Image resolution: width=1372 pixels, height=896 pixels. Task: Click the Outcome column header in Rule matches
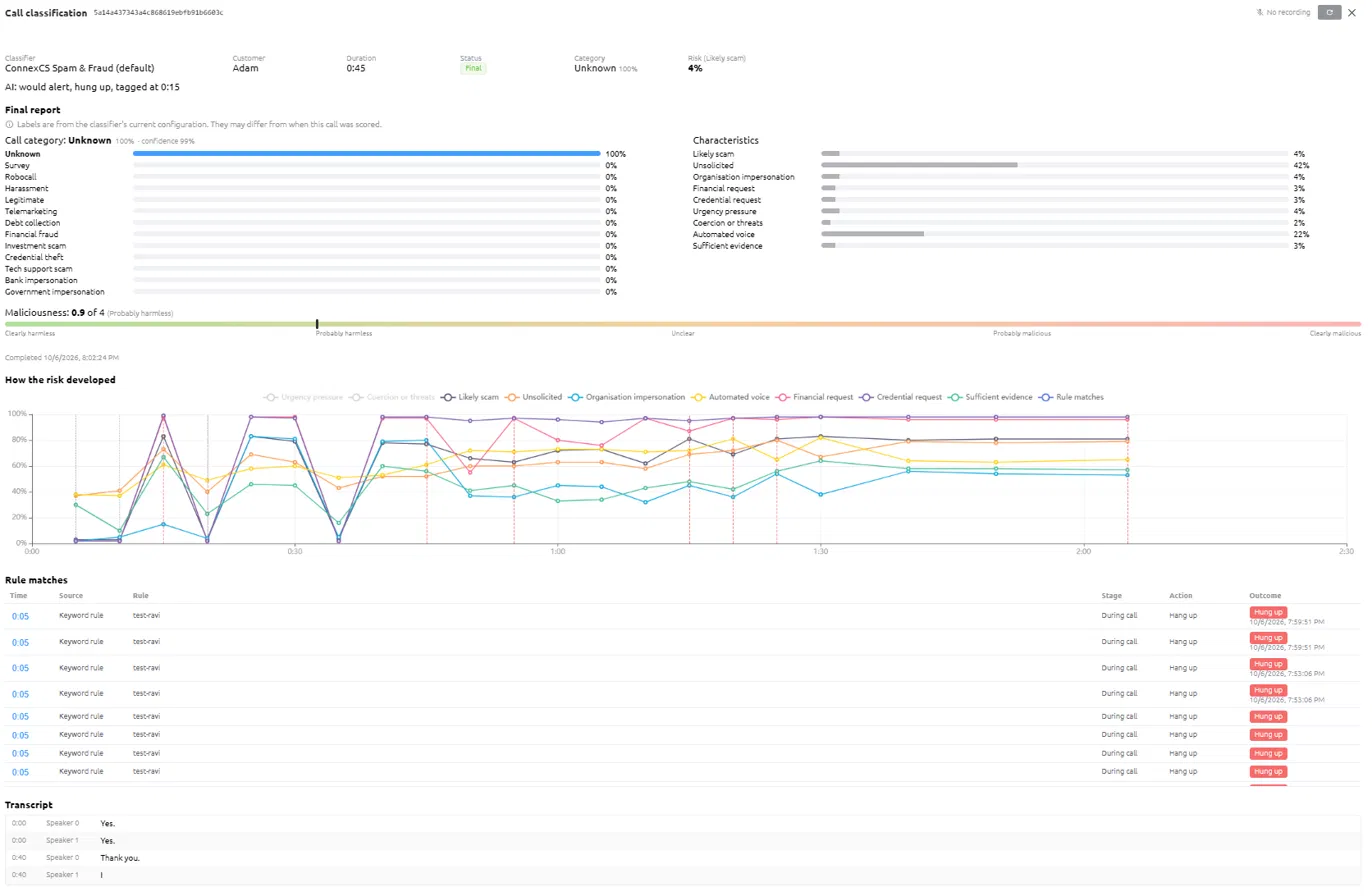[x=1265, y=595]
